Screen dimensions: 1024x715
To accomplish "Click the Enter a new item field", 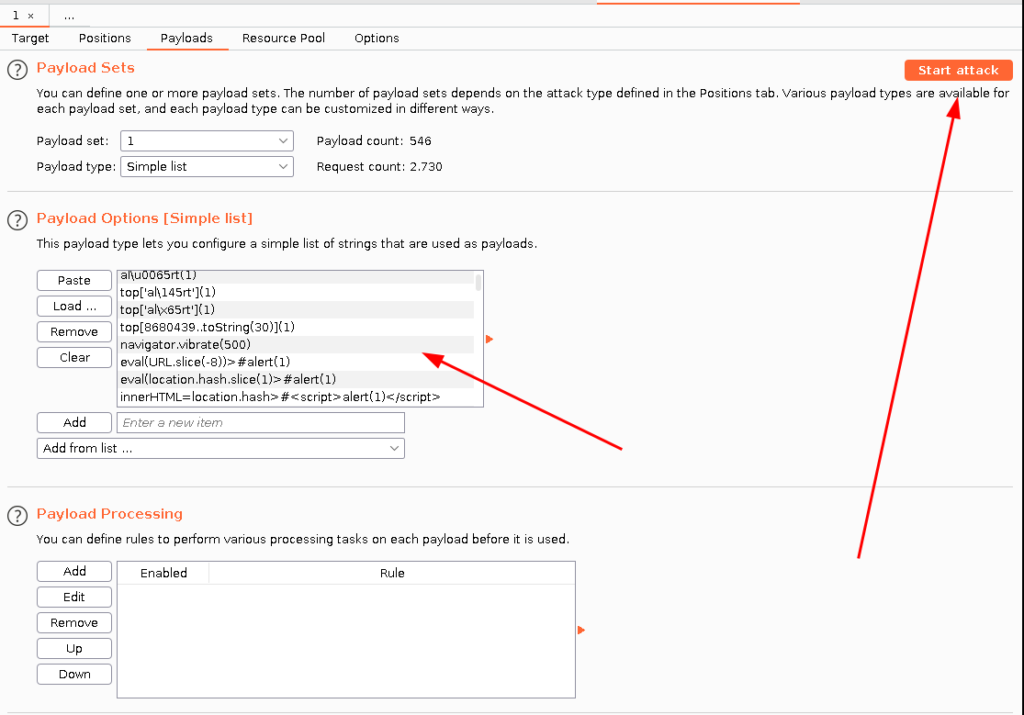I will (261, 422).
